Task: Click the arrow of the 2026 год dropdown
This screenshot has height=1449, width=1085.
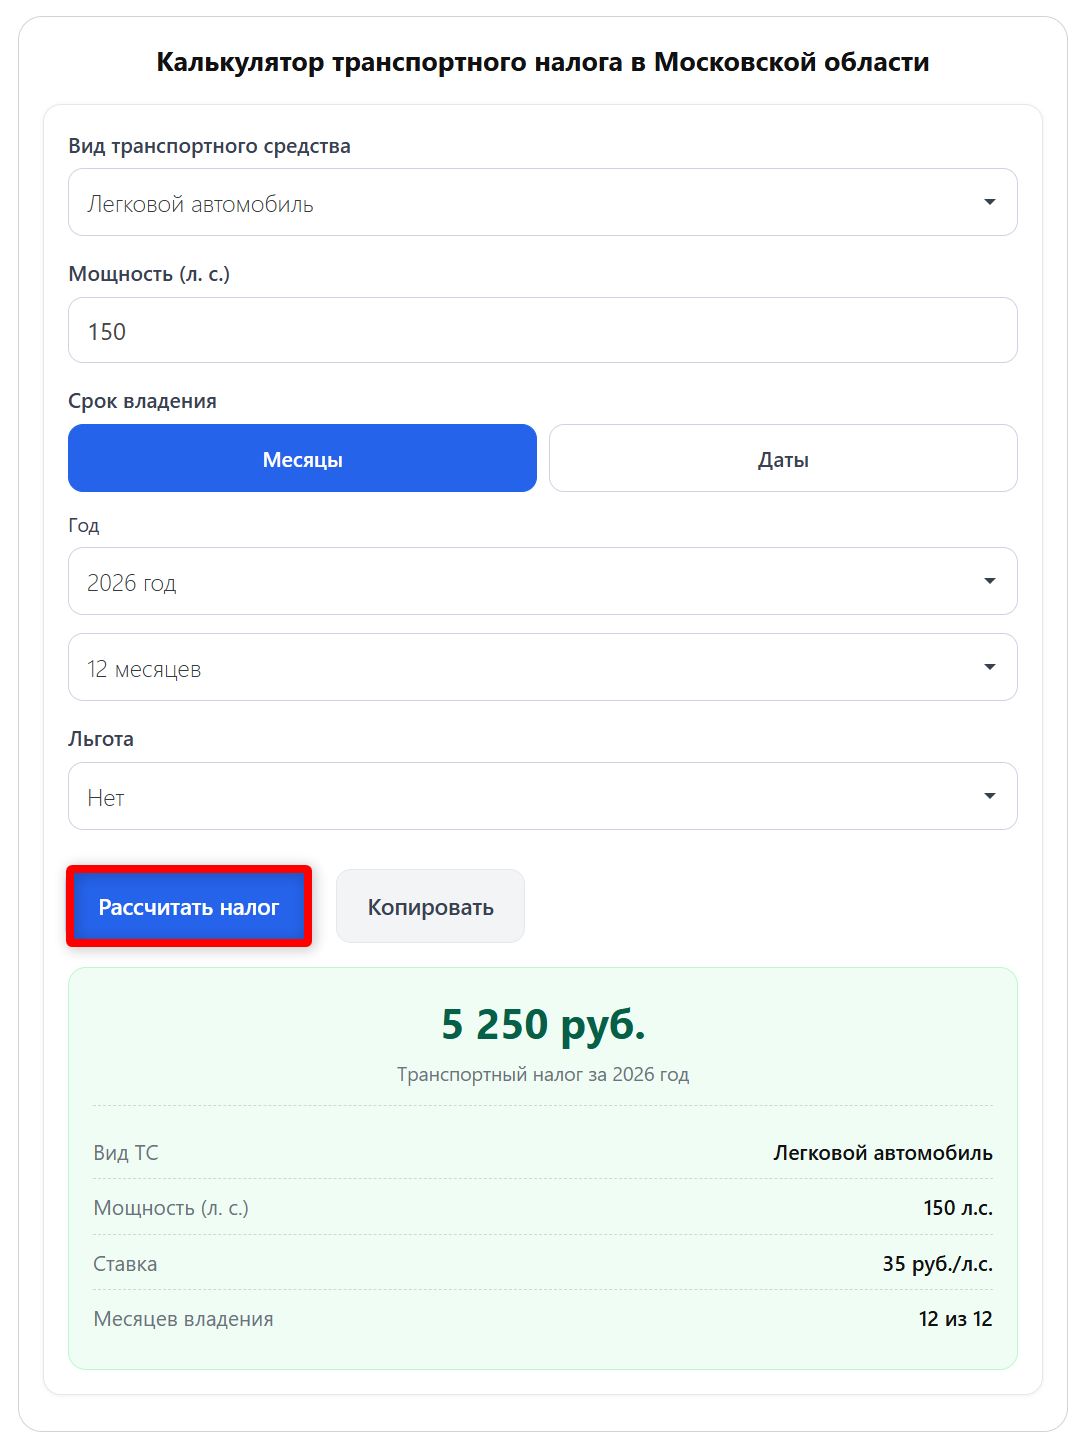Action: pyautogui.click(x=989, y=581)
